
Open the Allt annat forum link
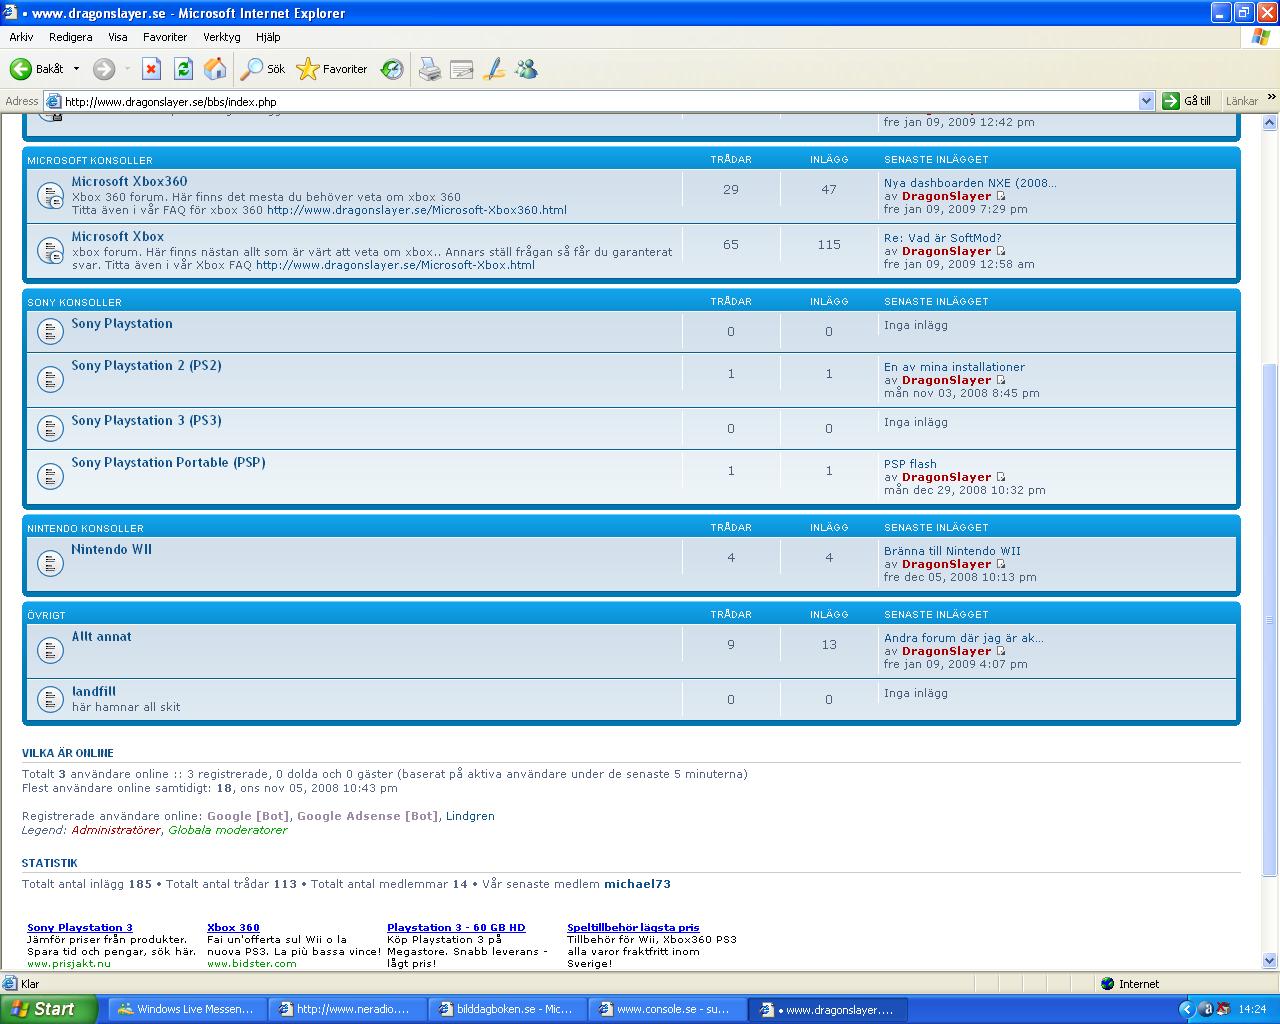(101, 637)
